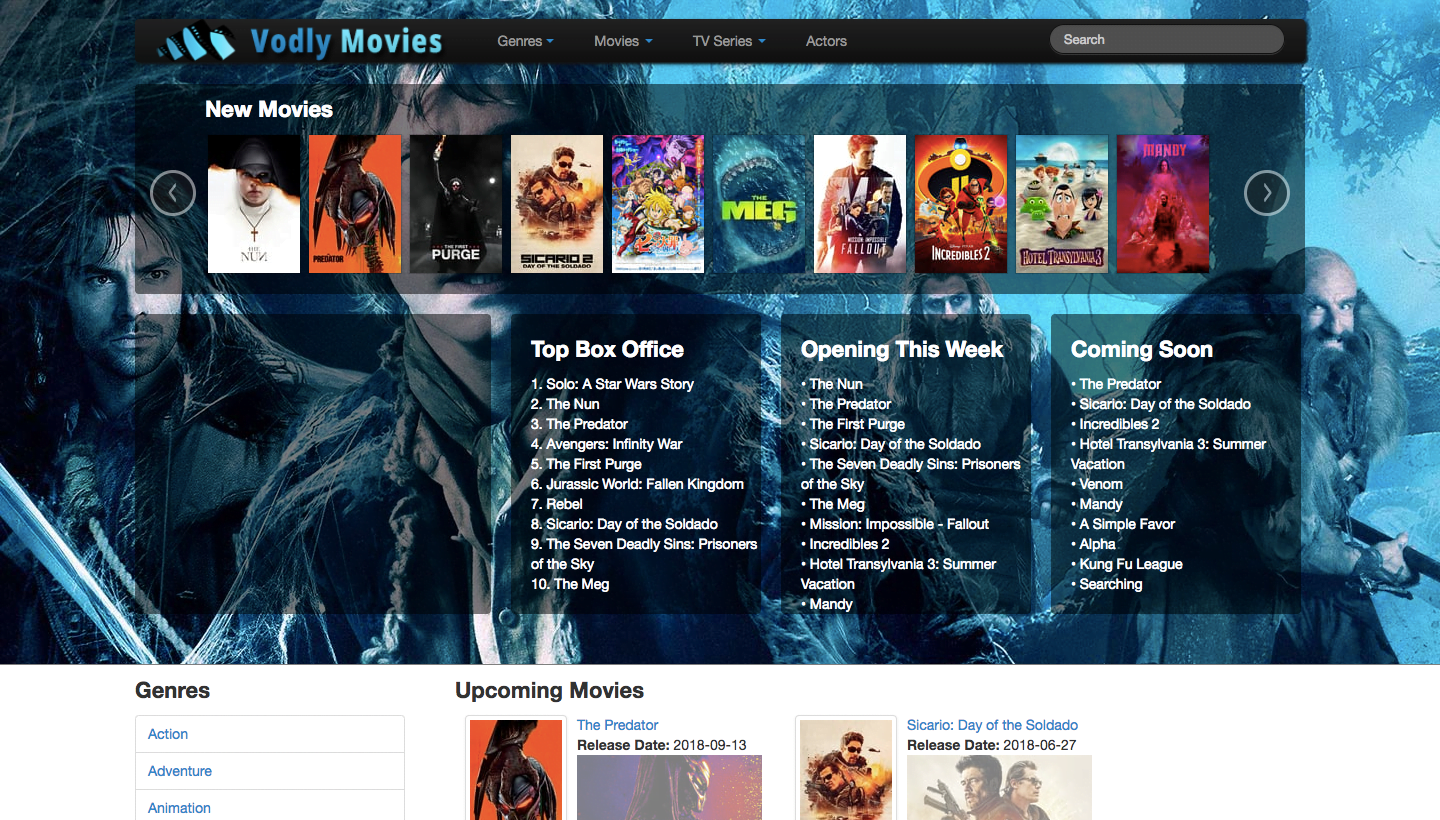Select Incredibles 2 under Opening This Week
Viewport: 1440px width, 820px height.
(849, 544)
